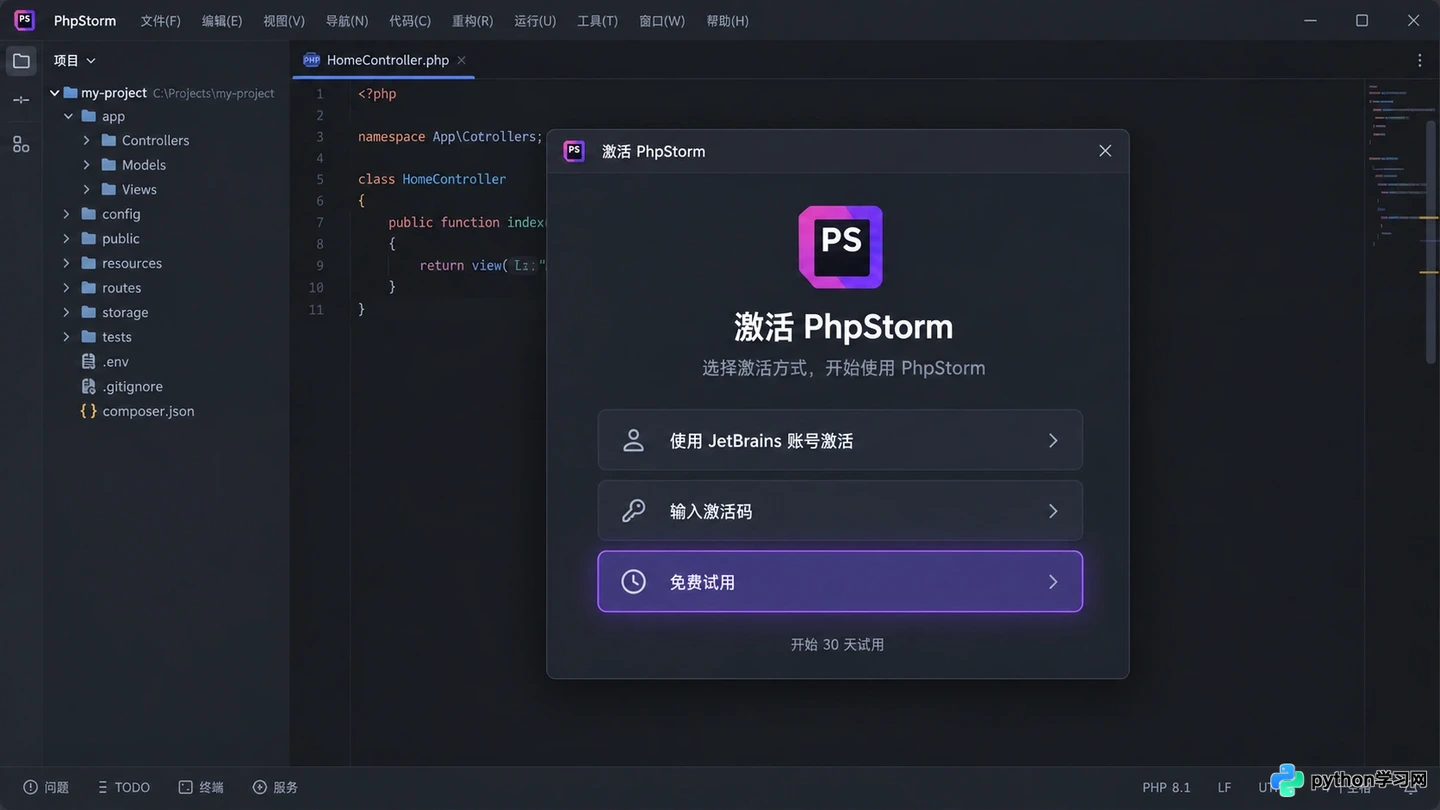Click the key icon for activation code
Image resolution: width=1440 pixels, height=810 pixels.
[633, 511]
